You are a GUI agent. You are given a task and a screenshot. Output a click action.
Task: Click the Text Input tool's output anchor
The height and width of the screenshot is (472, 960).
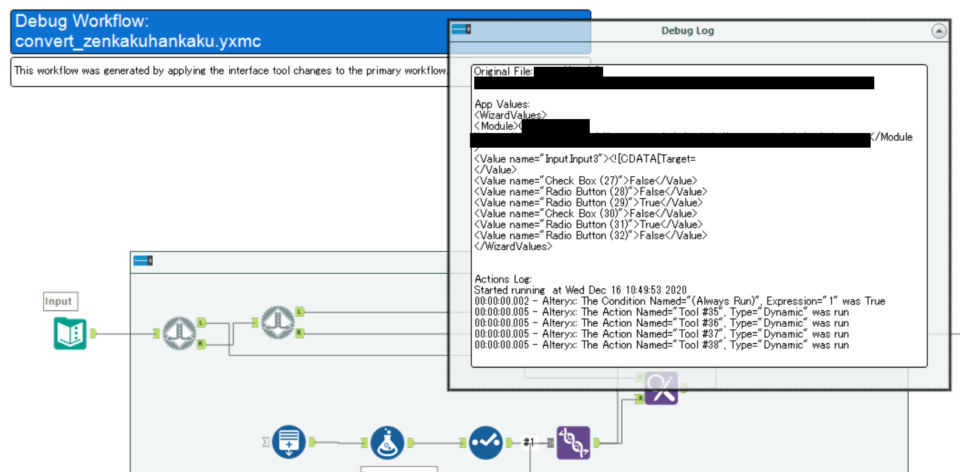click(312, 442)
